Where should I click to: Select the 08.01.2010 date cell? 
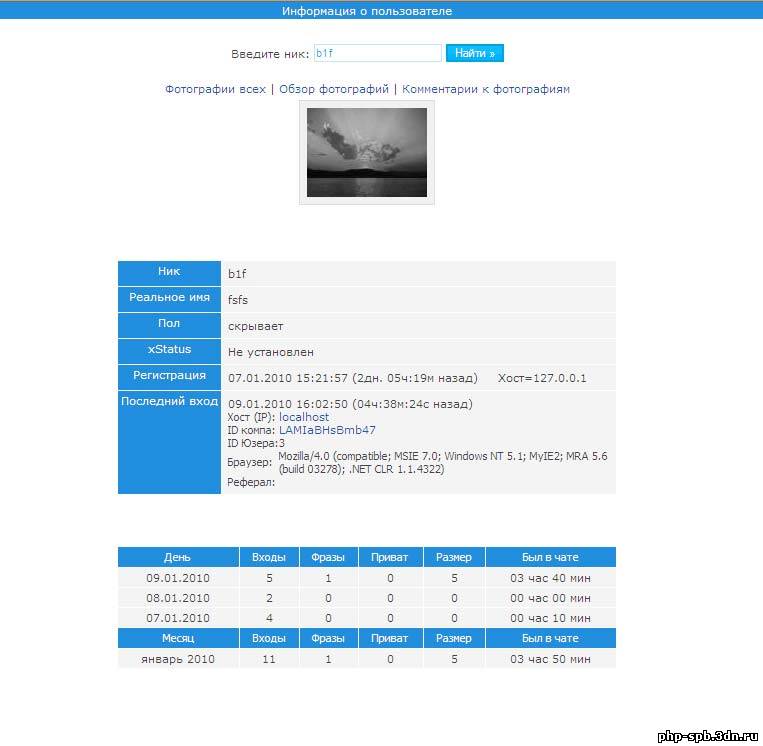point(177,598)
